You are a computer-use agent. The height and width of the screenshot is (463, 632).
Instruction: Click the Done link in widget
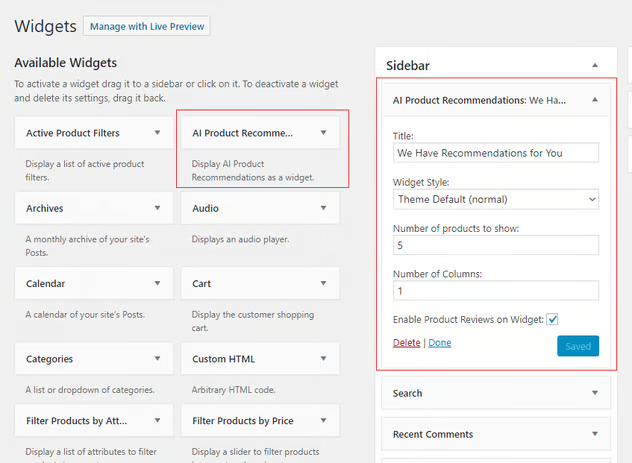pos(440,343)
